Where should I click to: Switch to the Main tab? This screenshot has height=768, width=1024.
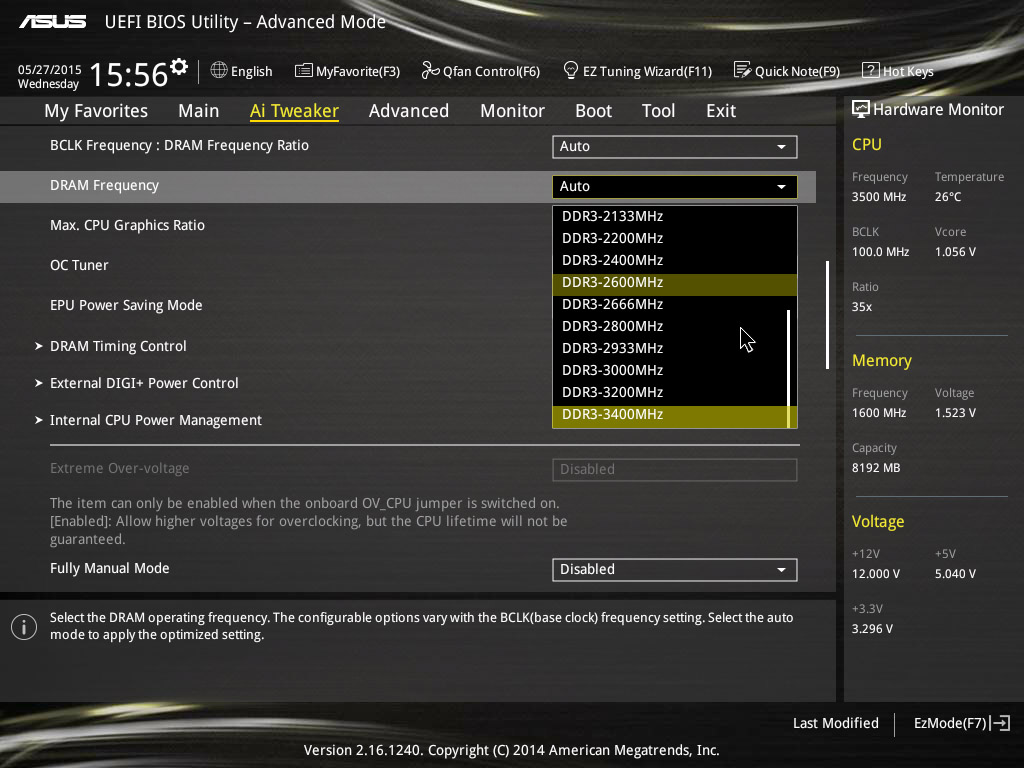[199, 111]
